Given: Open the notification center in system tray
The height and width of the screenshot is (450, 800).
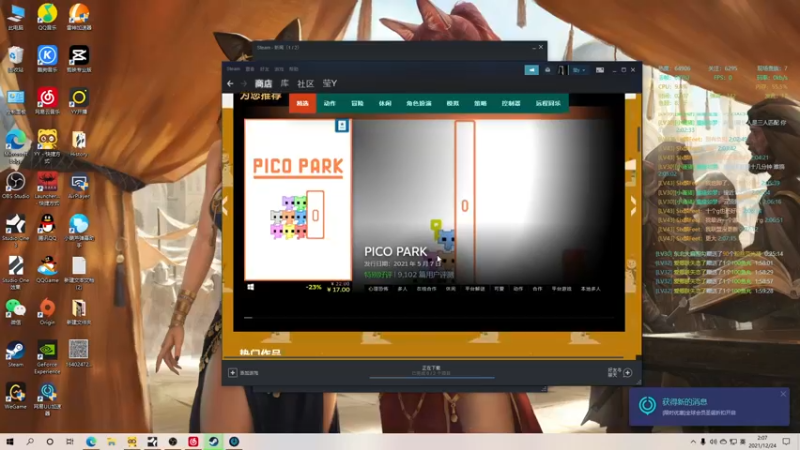Looking at the screenshot, I should tap(786, 442).
